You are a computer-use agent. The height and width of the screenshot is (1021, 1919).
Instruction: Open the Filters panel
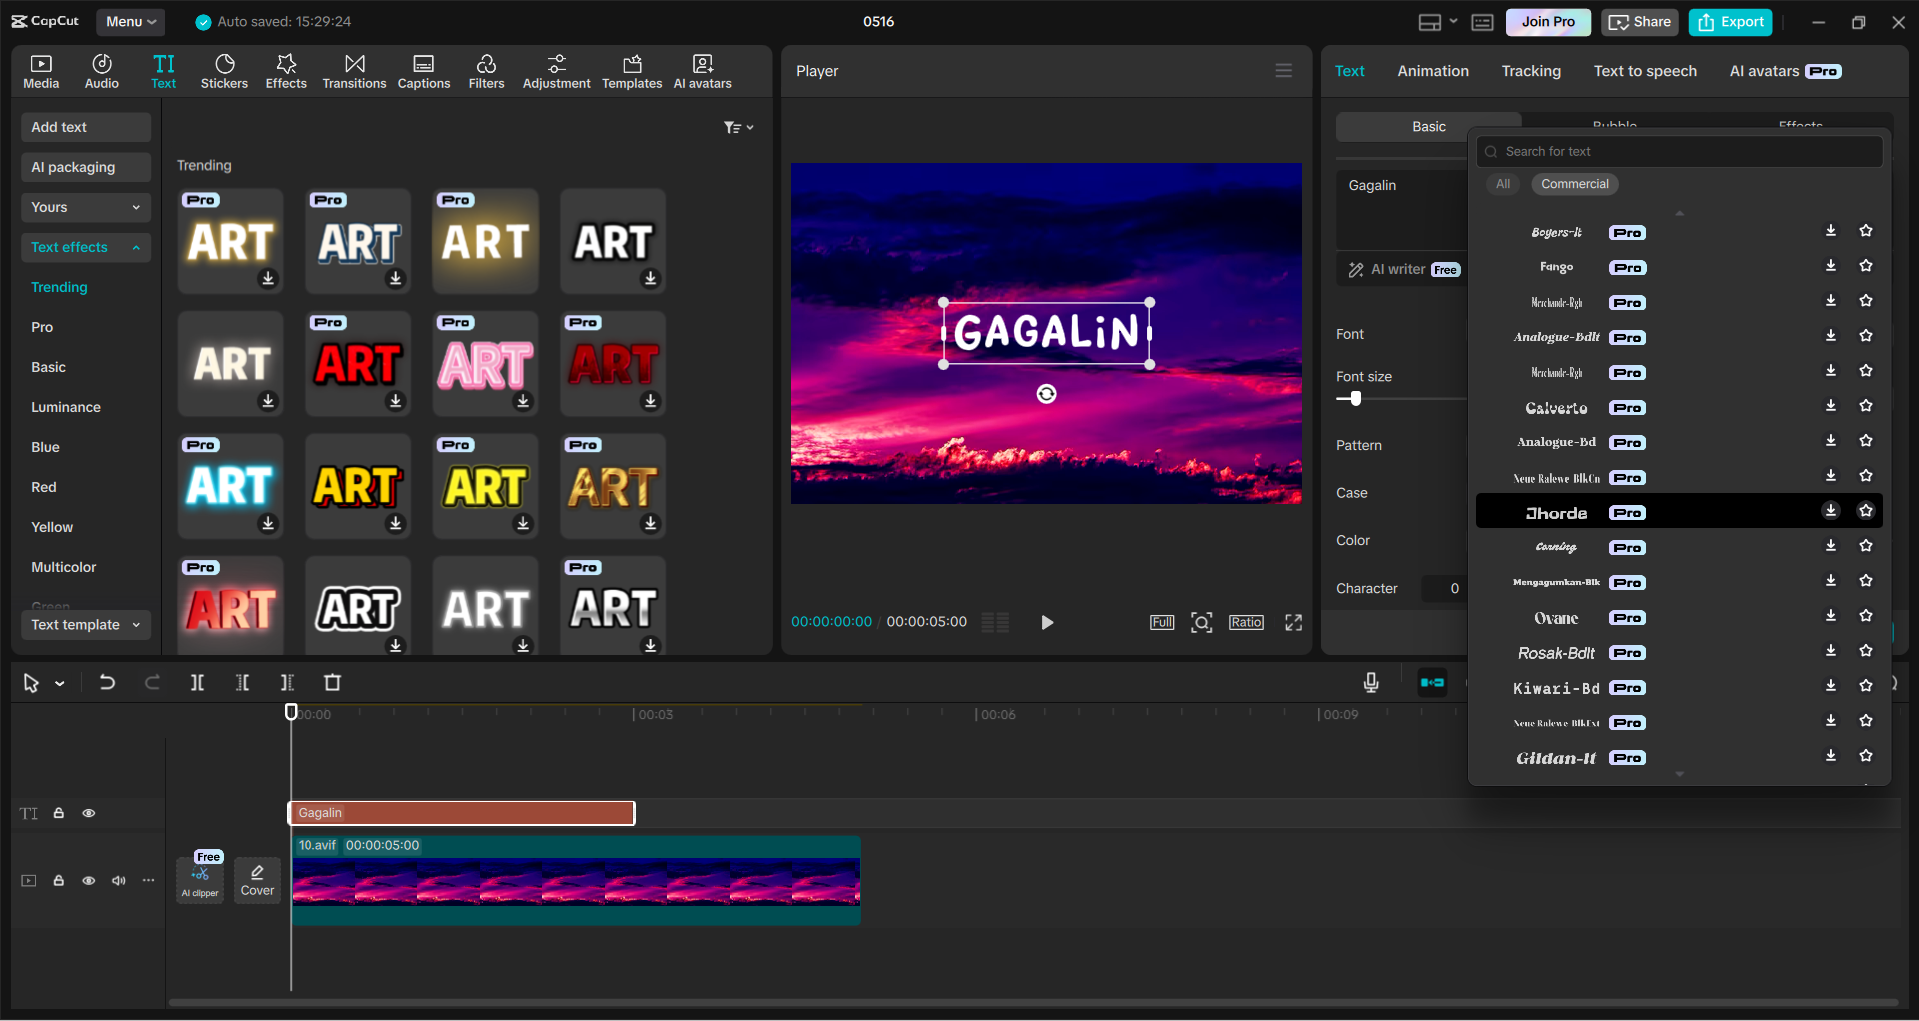pos(486,70)
